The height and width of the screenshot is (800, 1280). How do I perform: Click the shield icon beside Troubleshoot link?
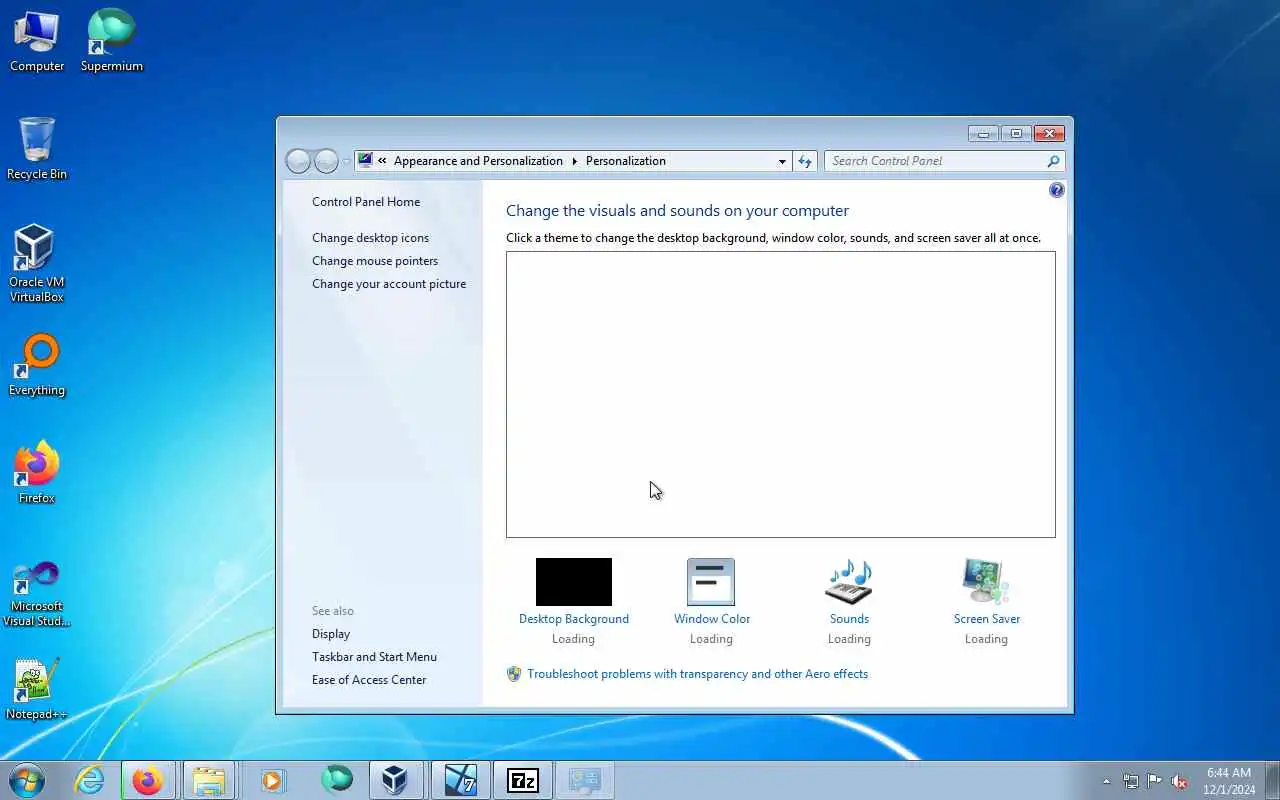click(x=514, y=674)
